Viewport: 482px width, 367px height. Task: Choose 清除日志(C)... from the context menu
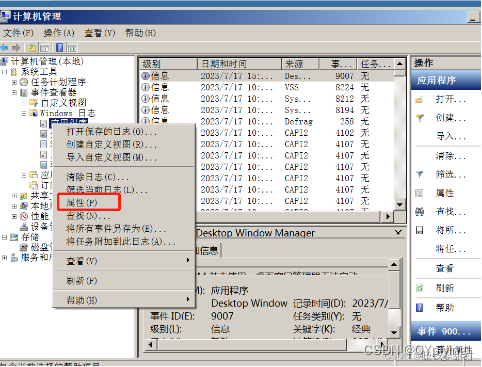(x=124, y=177)
